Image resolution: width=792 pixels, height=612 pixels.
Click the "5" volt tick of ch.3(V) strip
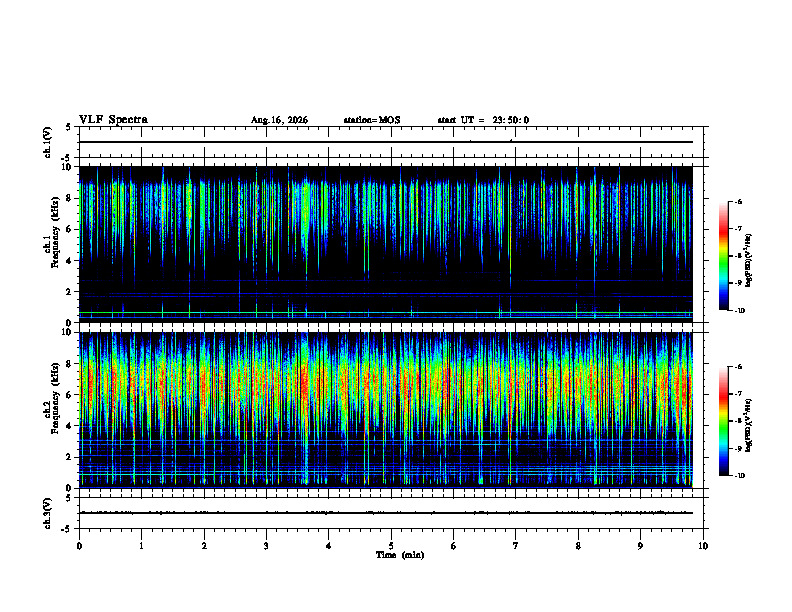[69, 498]
